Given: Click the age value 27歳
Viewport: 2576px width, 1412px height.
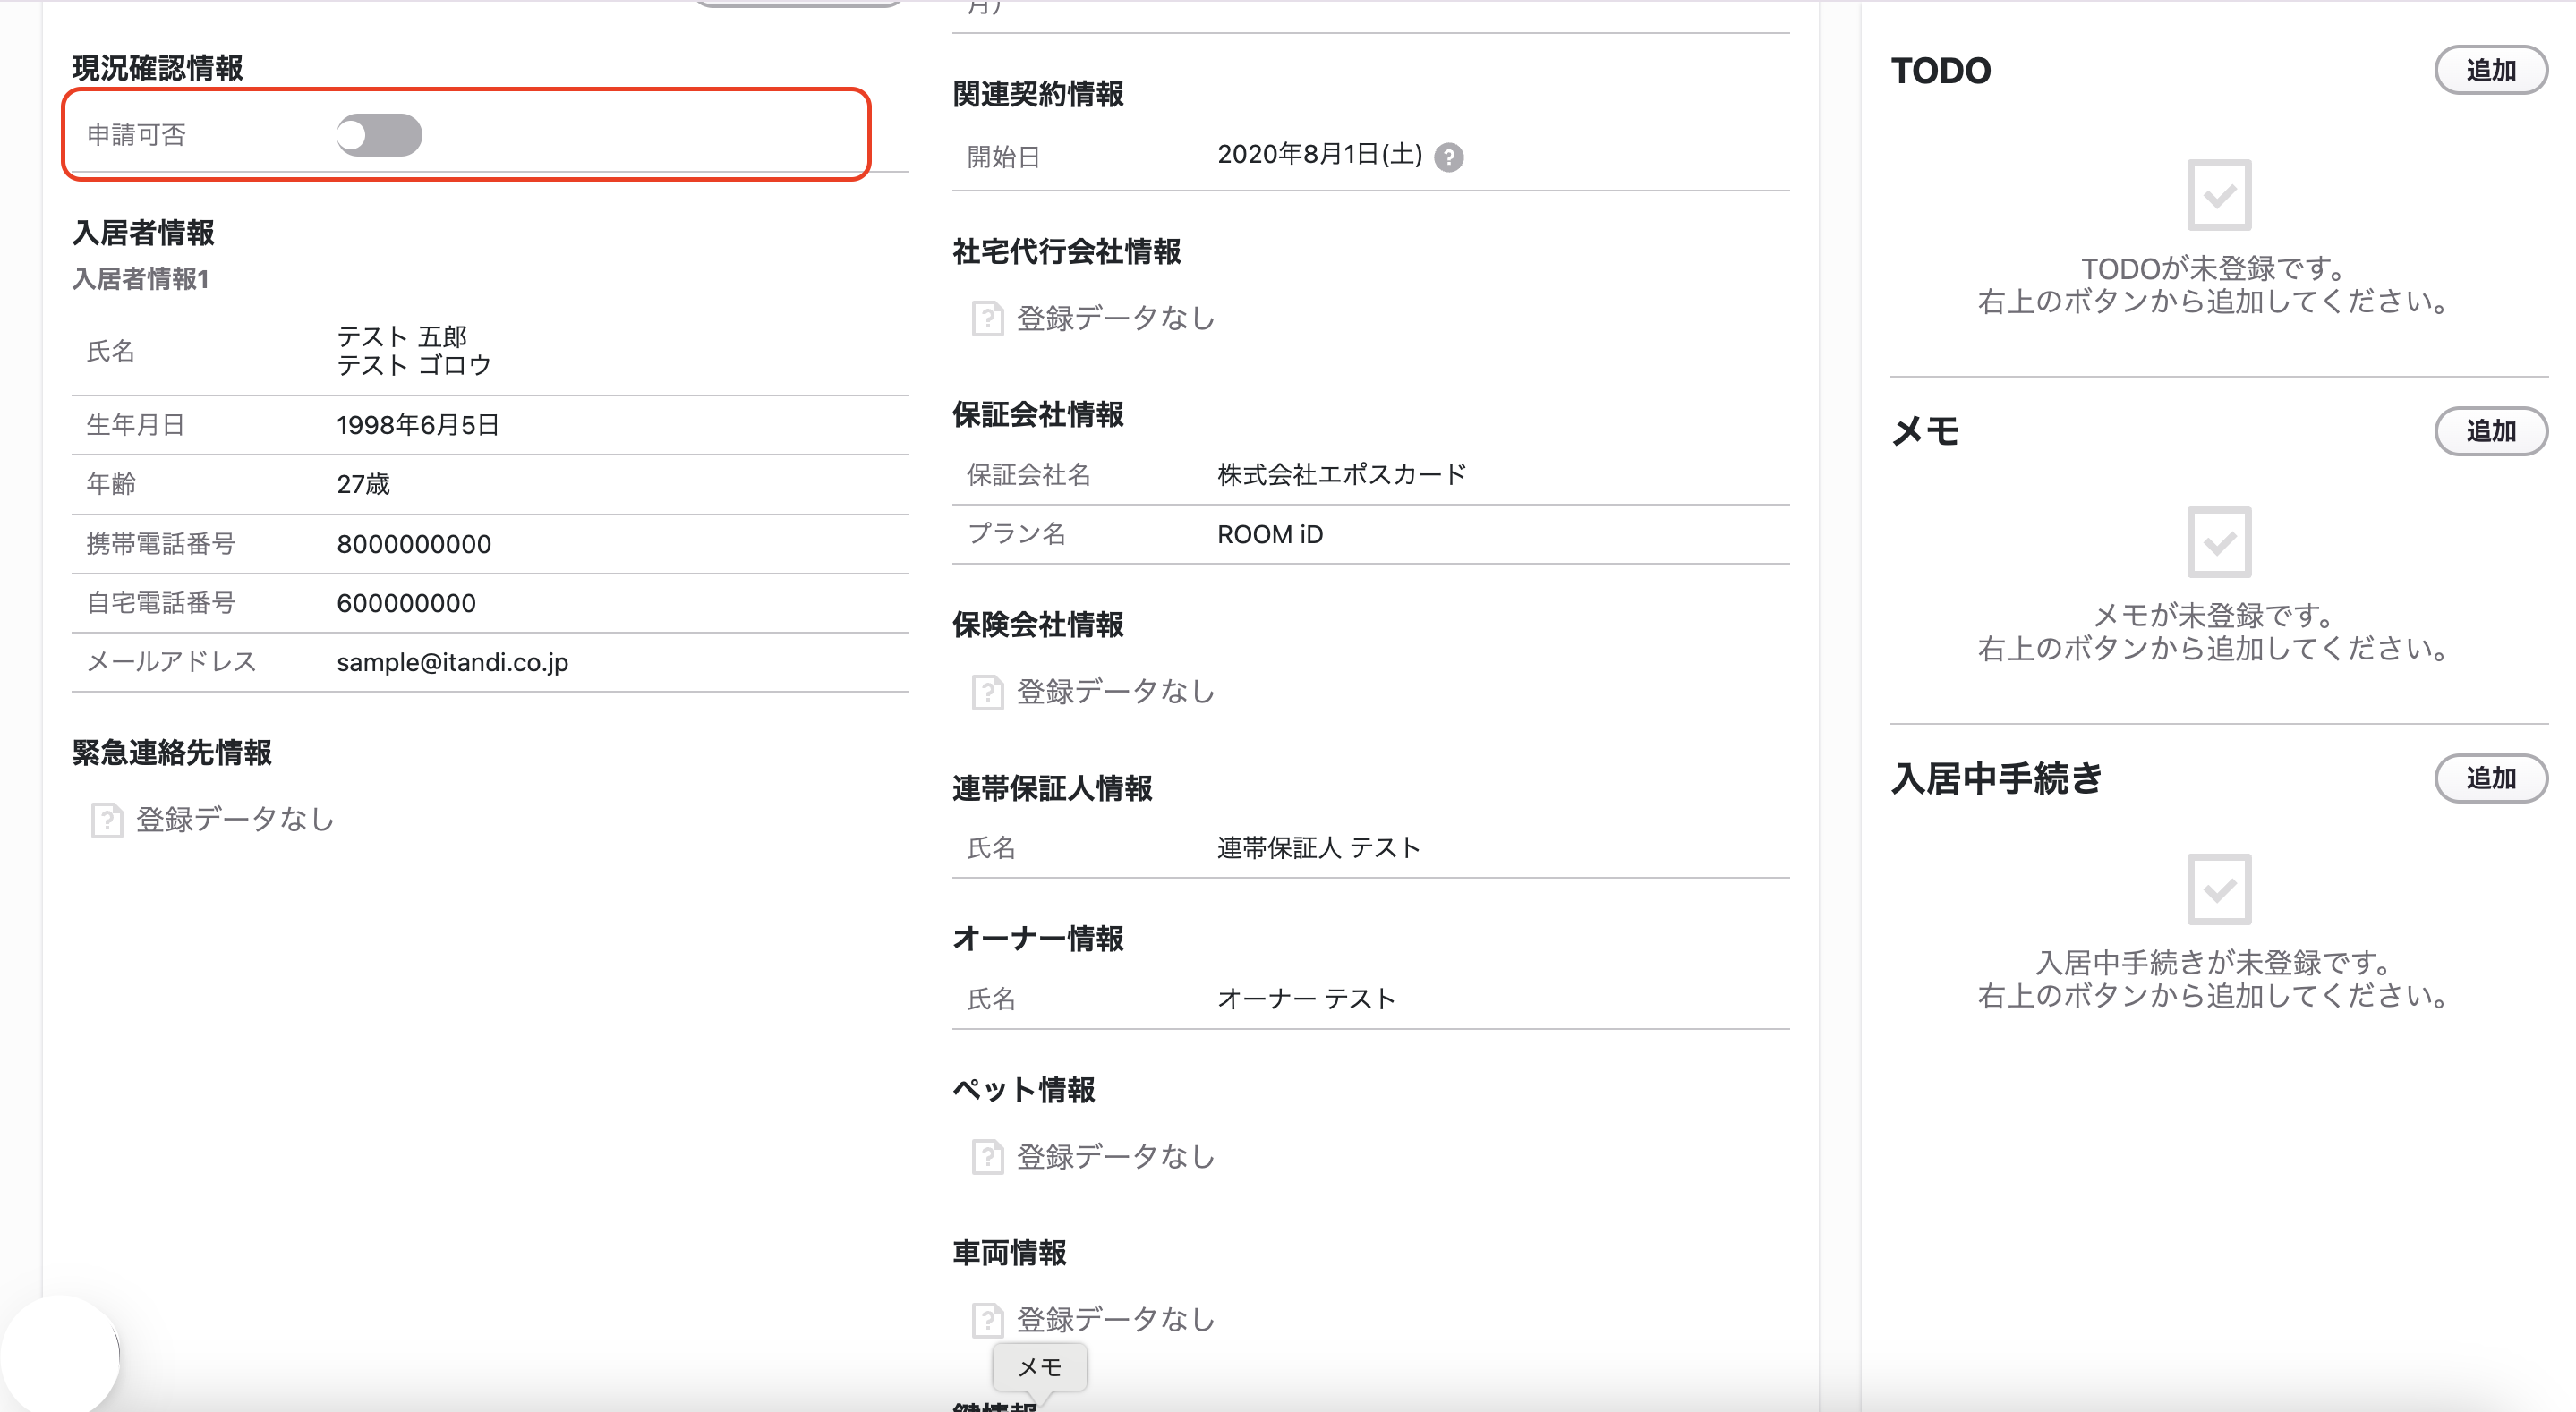Looking at the screenshot, I should [363, 484].
